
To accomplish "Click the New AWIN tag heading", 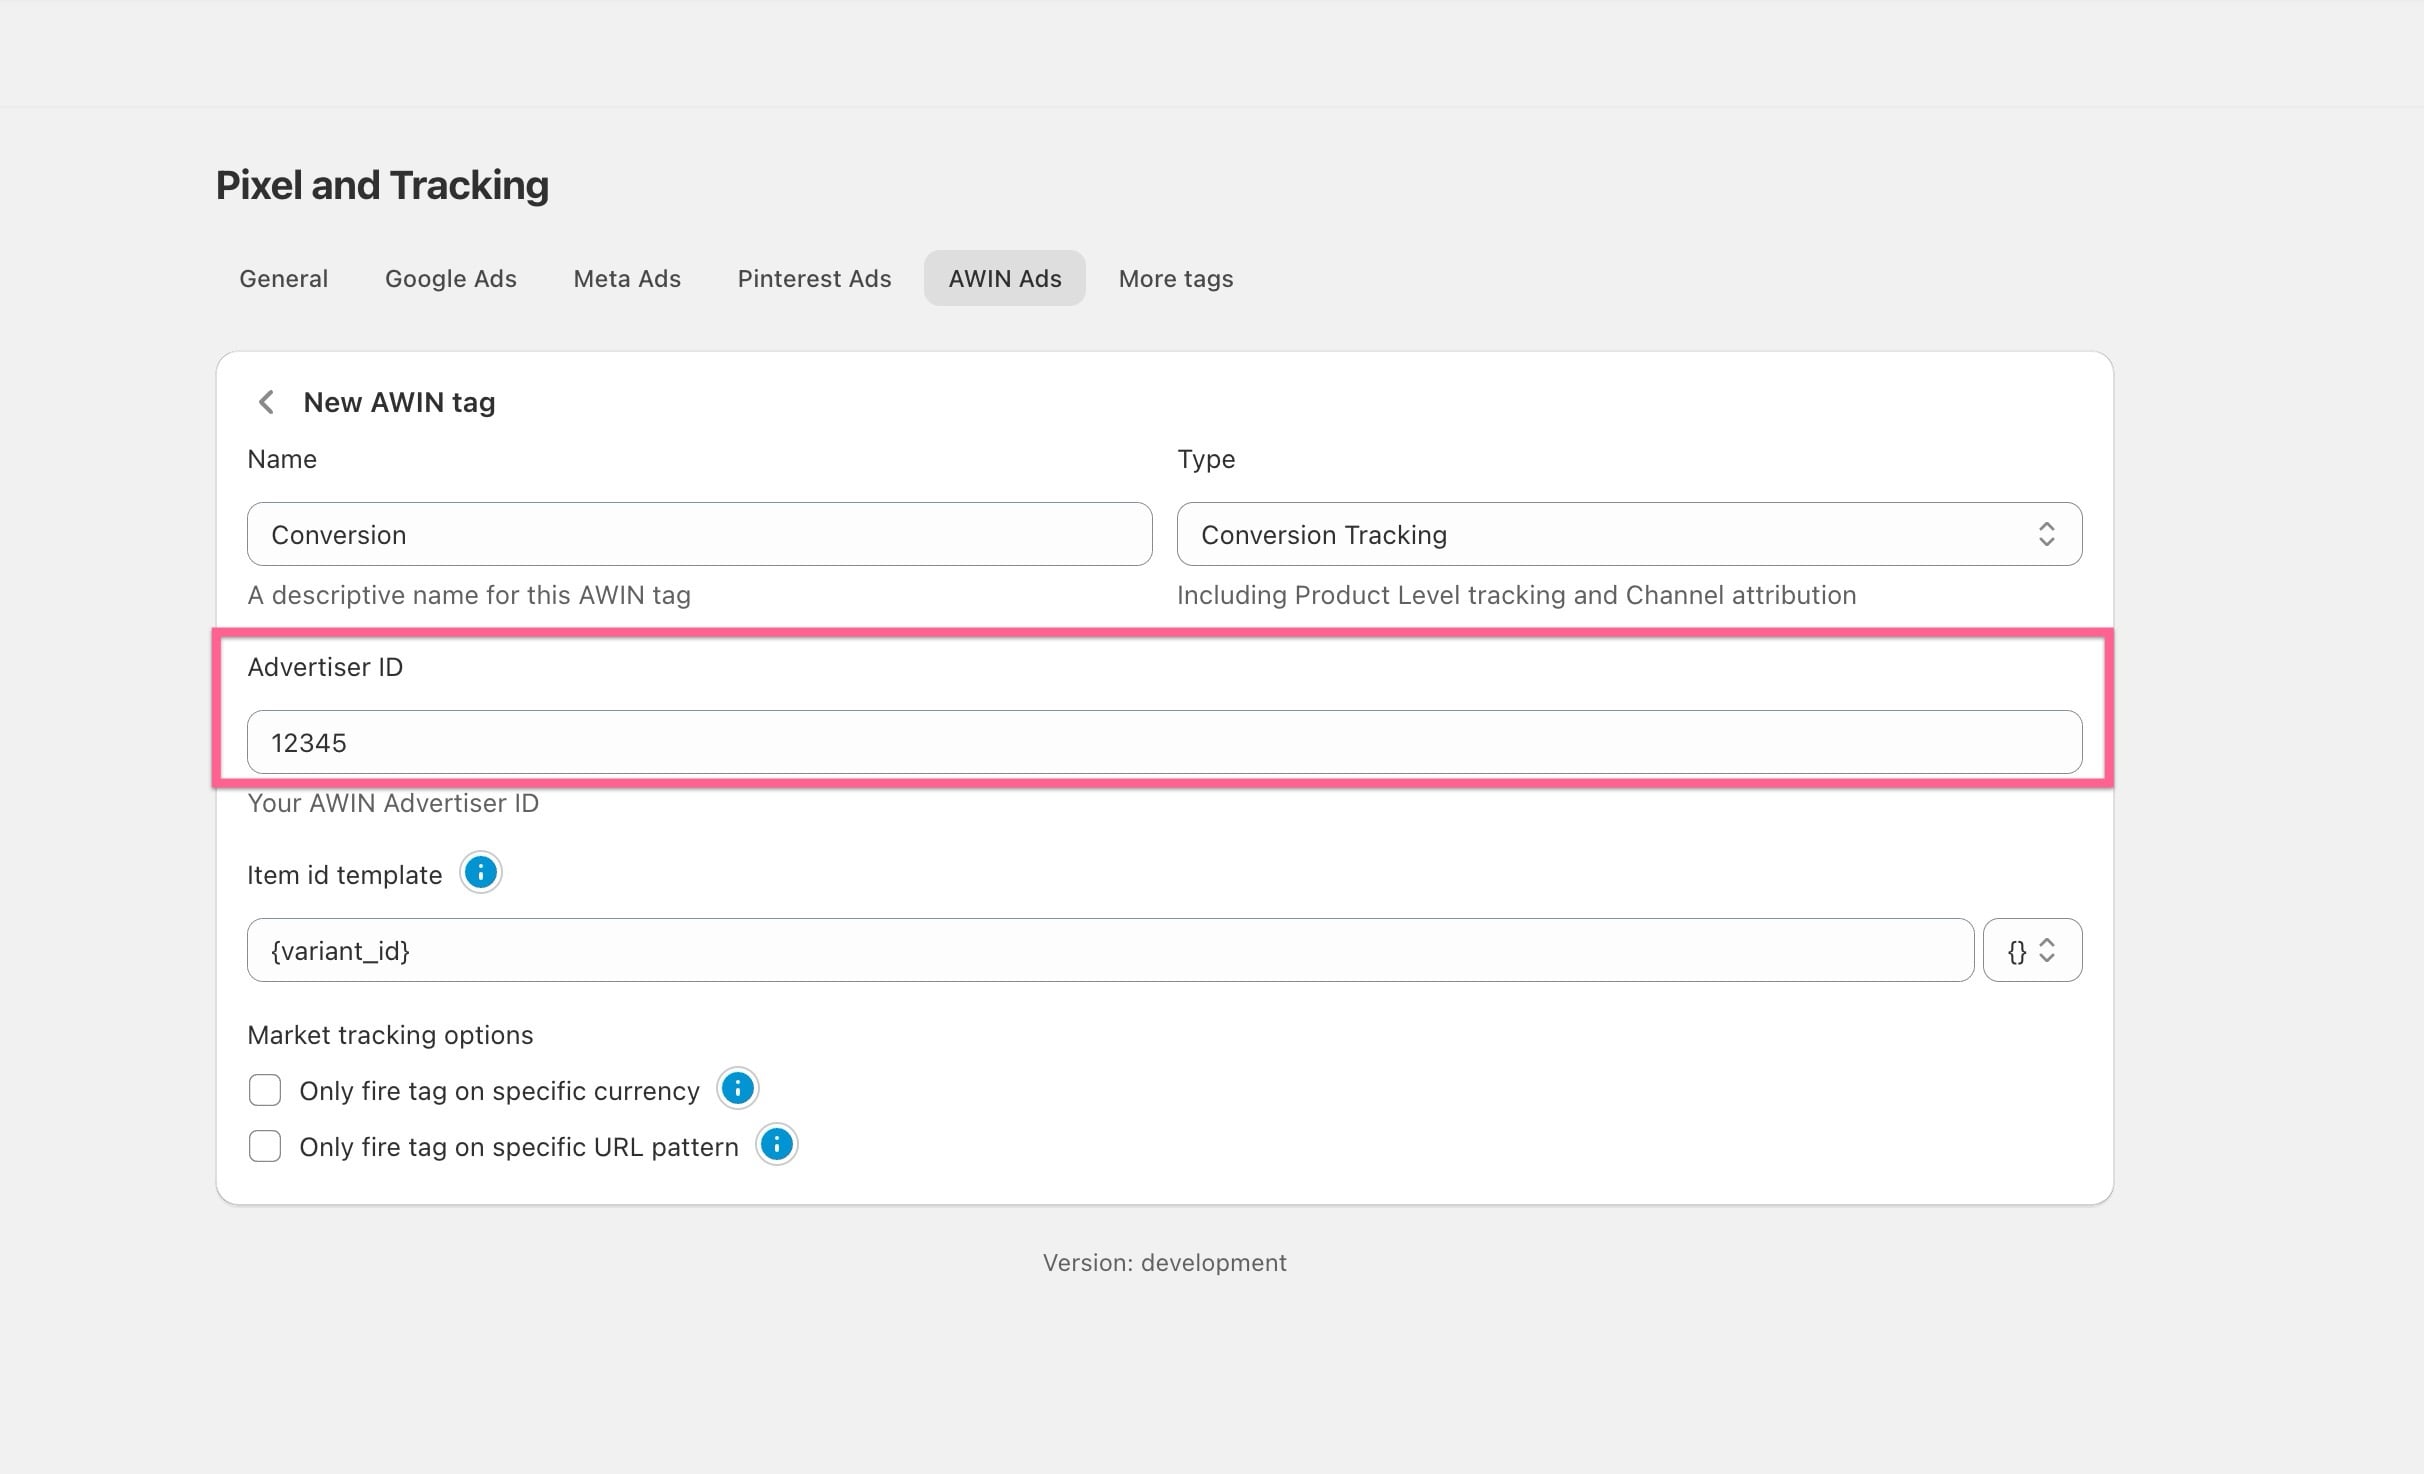I will [x=399, y=402].
